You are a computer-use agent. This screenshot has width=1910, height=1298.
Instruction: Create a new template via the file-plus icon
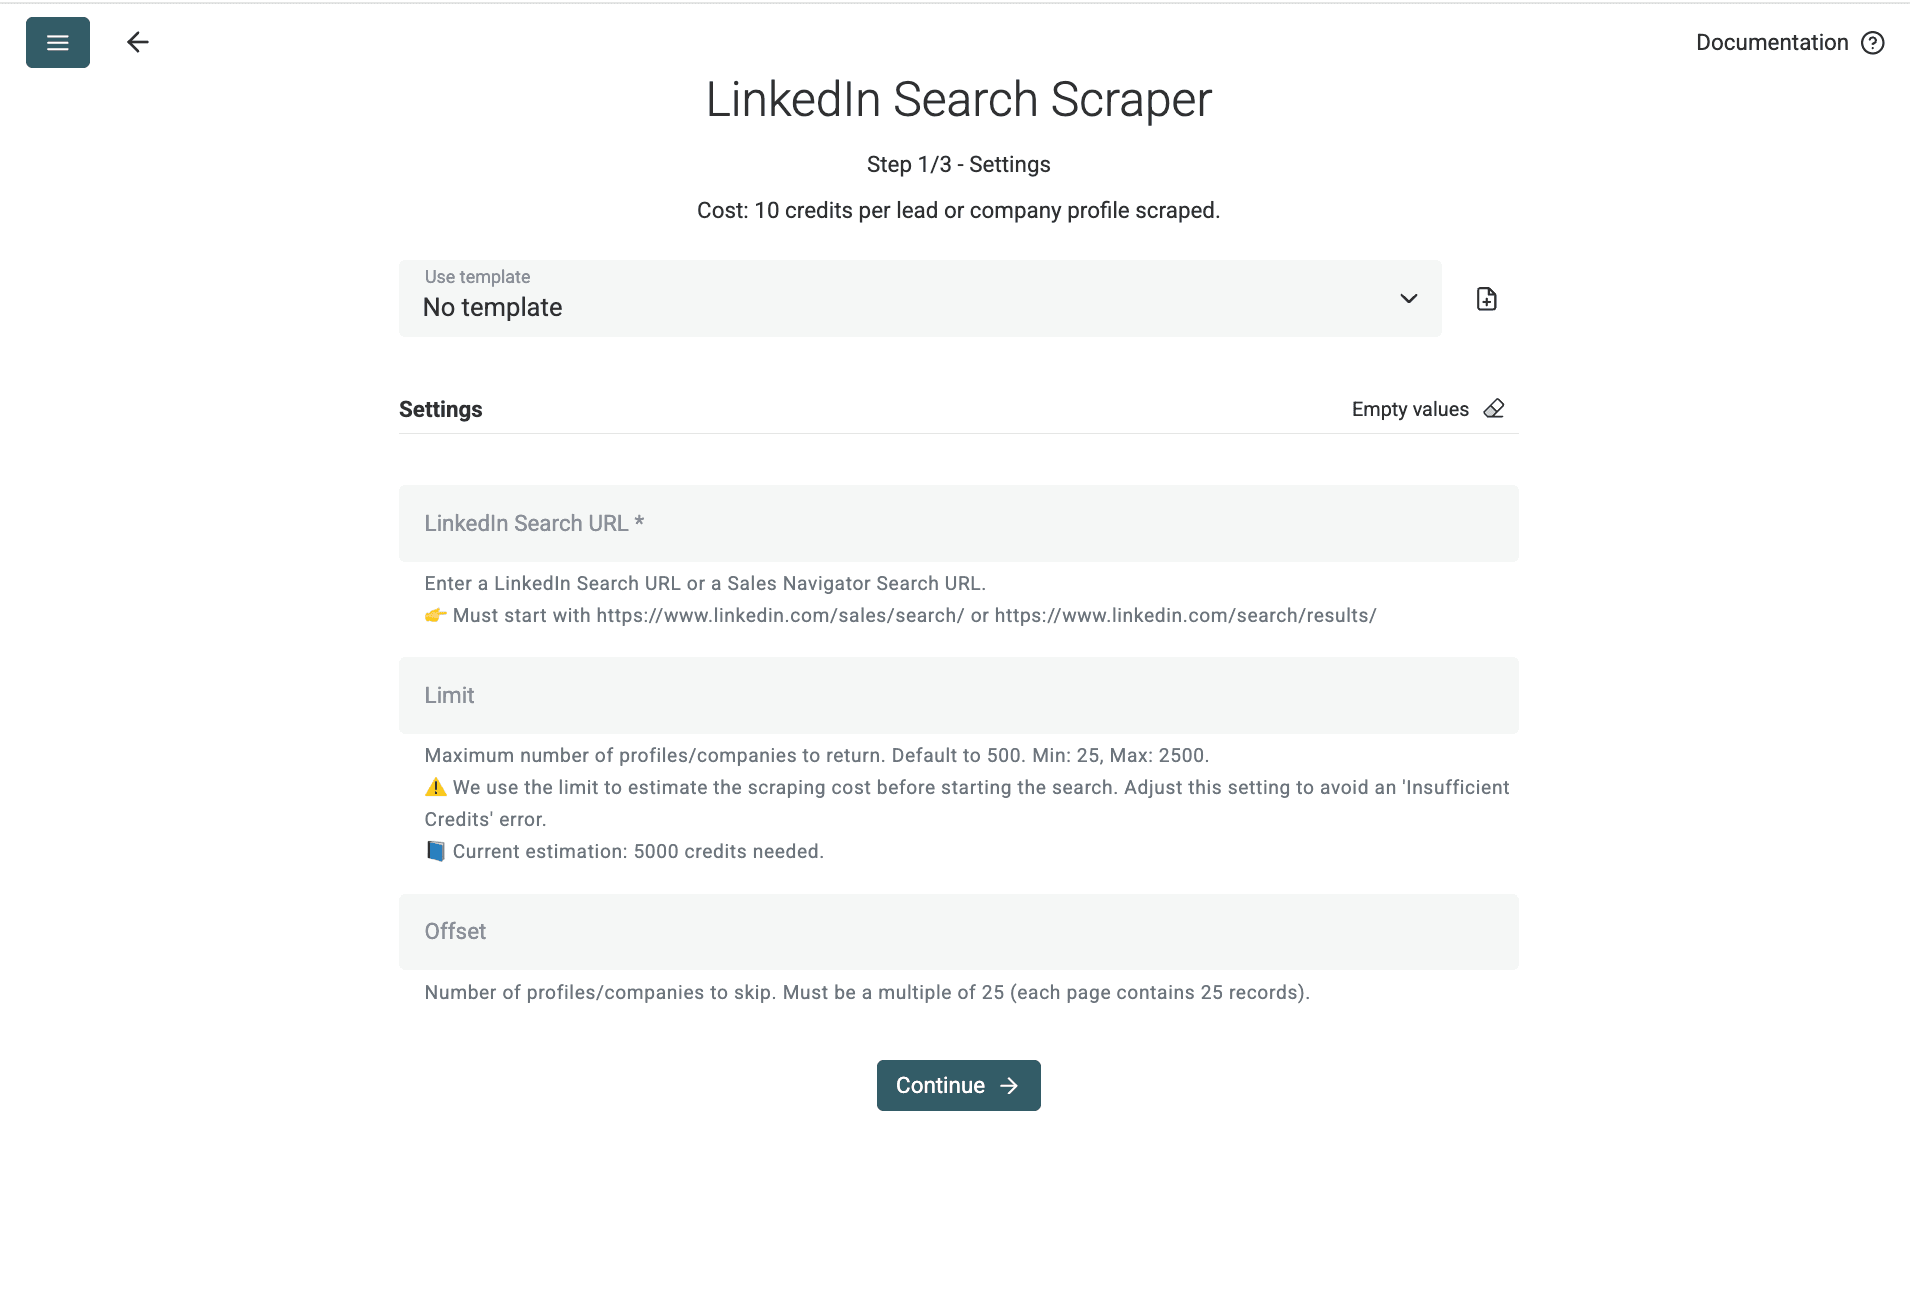point(1486,297)
